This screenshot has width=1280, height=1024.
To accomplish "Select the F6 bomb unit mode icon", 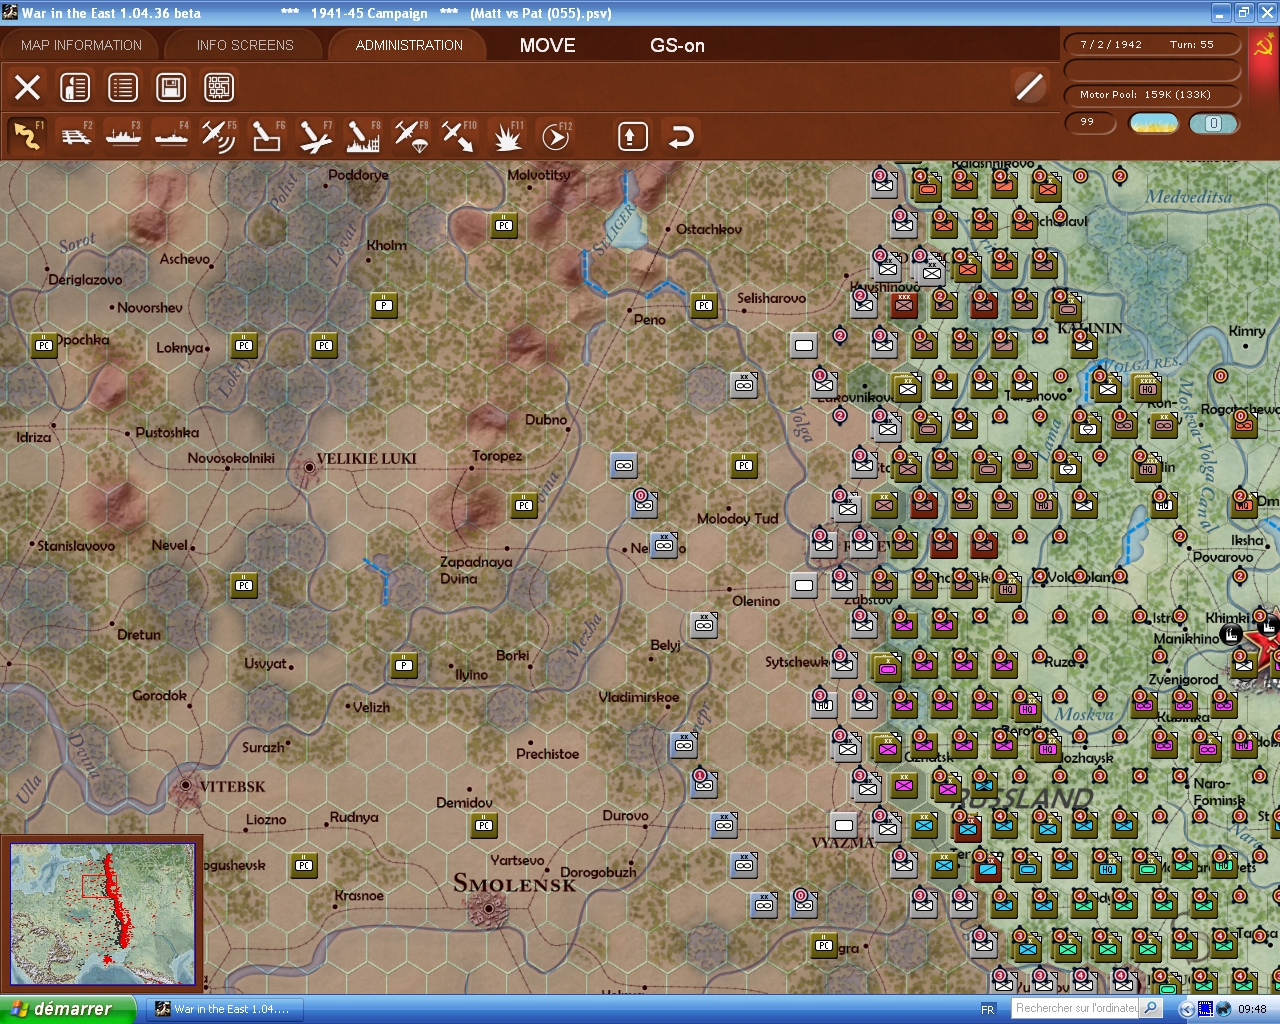I will coord(267,136).
